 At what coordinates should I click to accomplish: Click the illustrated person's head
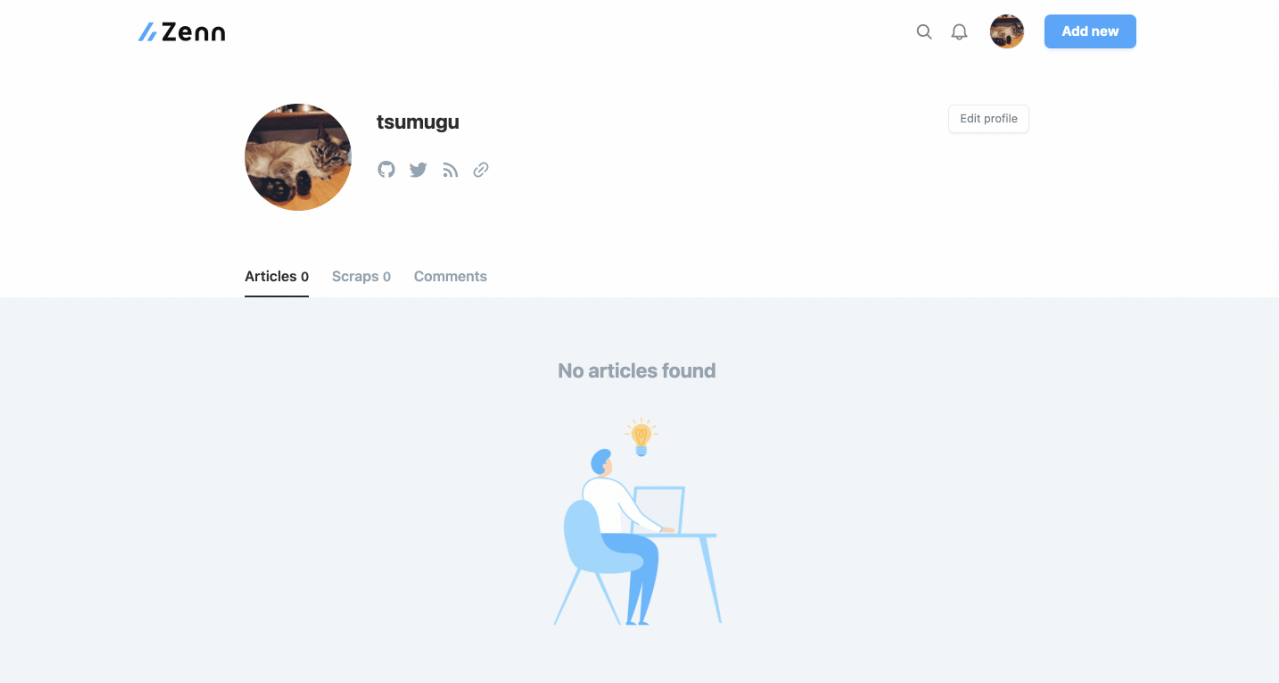[x=602, y=462]
